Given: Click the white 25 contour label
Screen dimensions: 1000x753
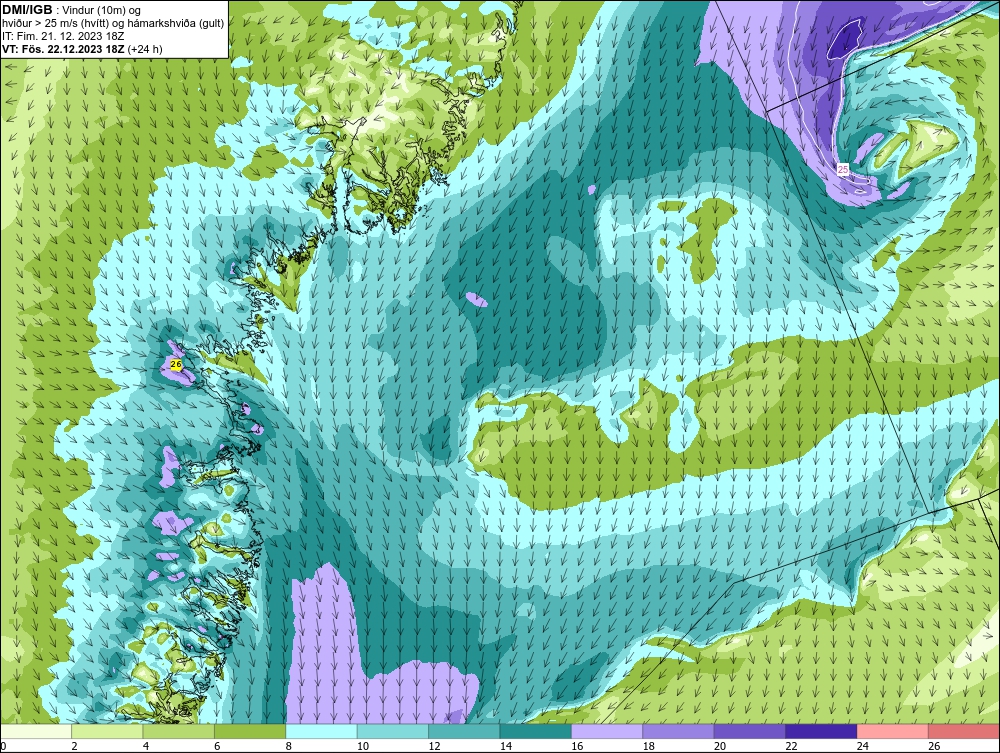Looking at the screenshot, I should [x=843, y=170].
